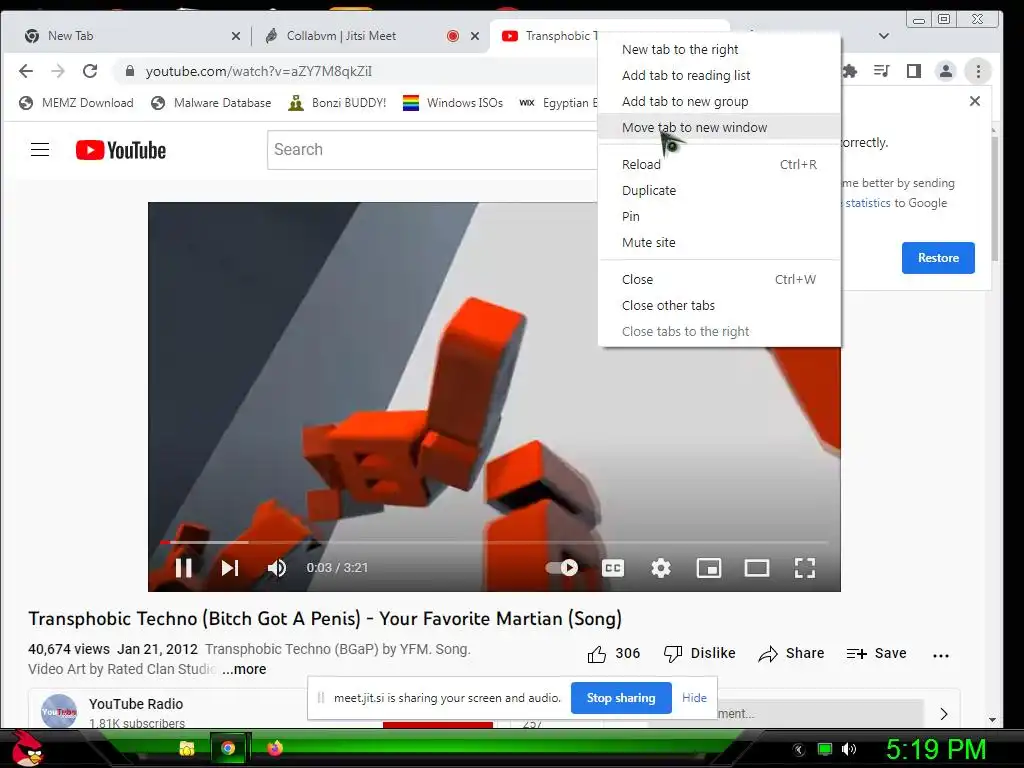1024x768 pixels.
Task: Toggle the autoplay switch in the player
Action: tap(562, 568)
